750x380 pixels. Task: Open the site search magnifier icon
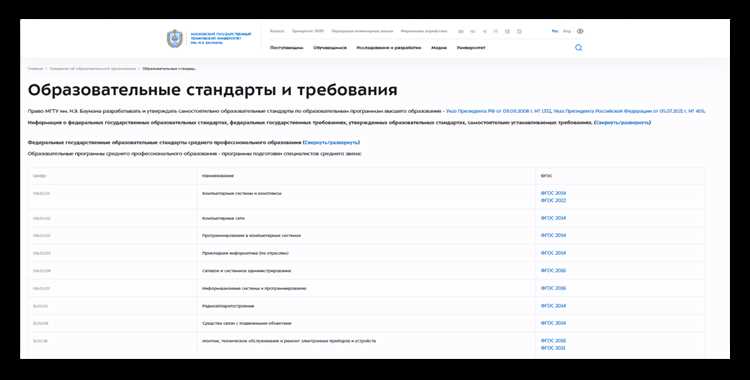(x=578, y=47)
